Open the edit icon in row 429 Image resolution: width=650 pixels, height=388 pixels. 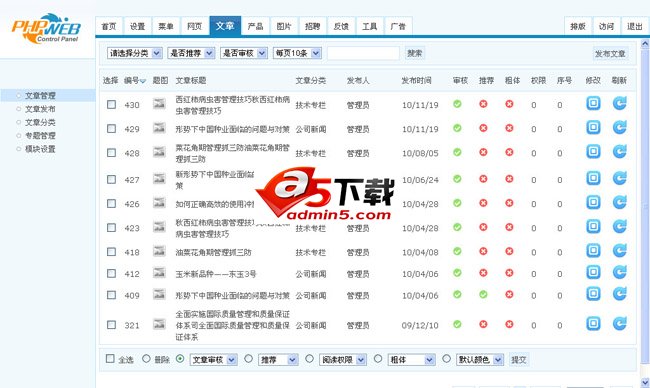[x=593, y=127]
